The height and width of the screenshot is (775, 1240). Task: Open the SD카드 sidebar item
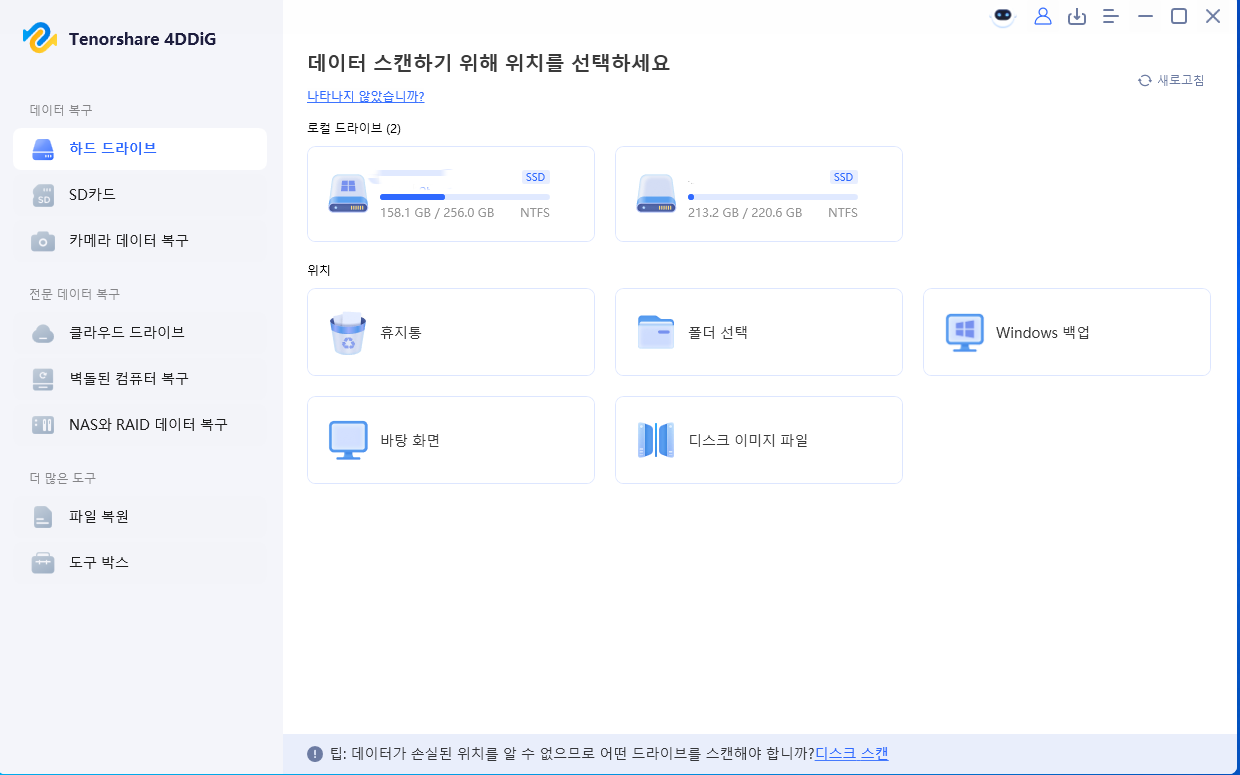(140, 195)
